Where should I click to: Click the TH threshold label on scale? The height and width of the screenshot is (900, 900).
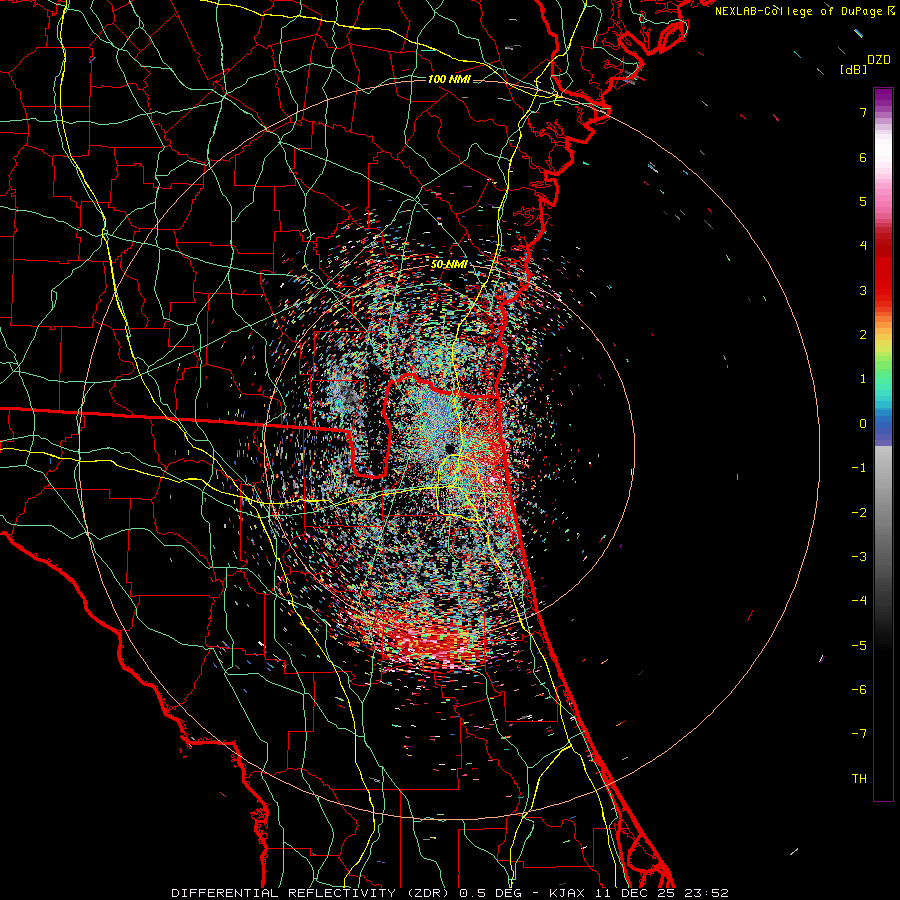(x=859, y=779)
